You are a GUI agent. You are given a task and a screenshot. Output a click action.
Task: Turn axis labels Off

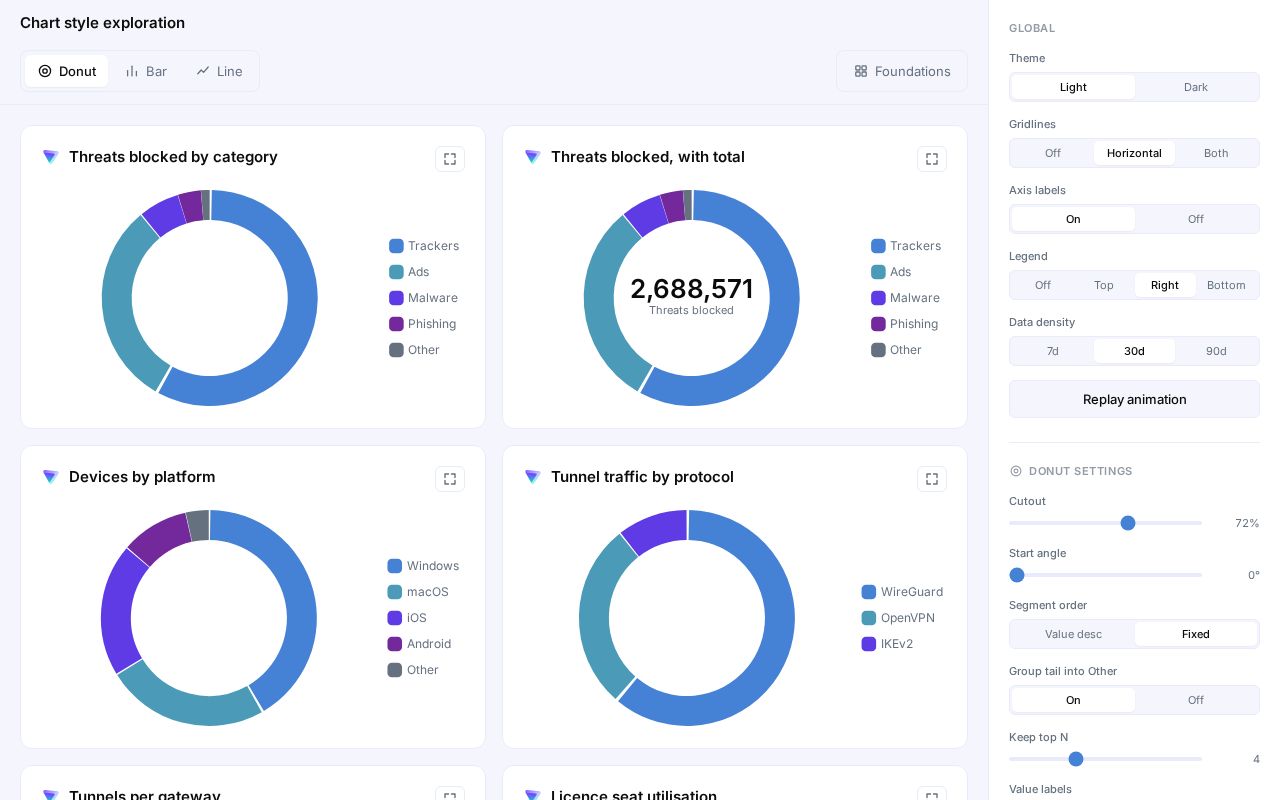1196,219
